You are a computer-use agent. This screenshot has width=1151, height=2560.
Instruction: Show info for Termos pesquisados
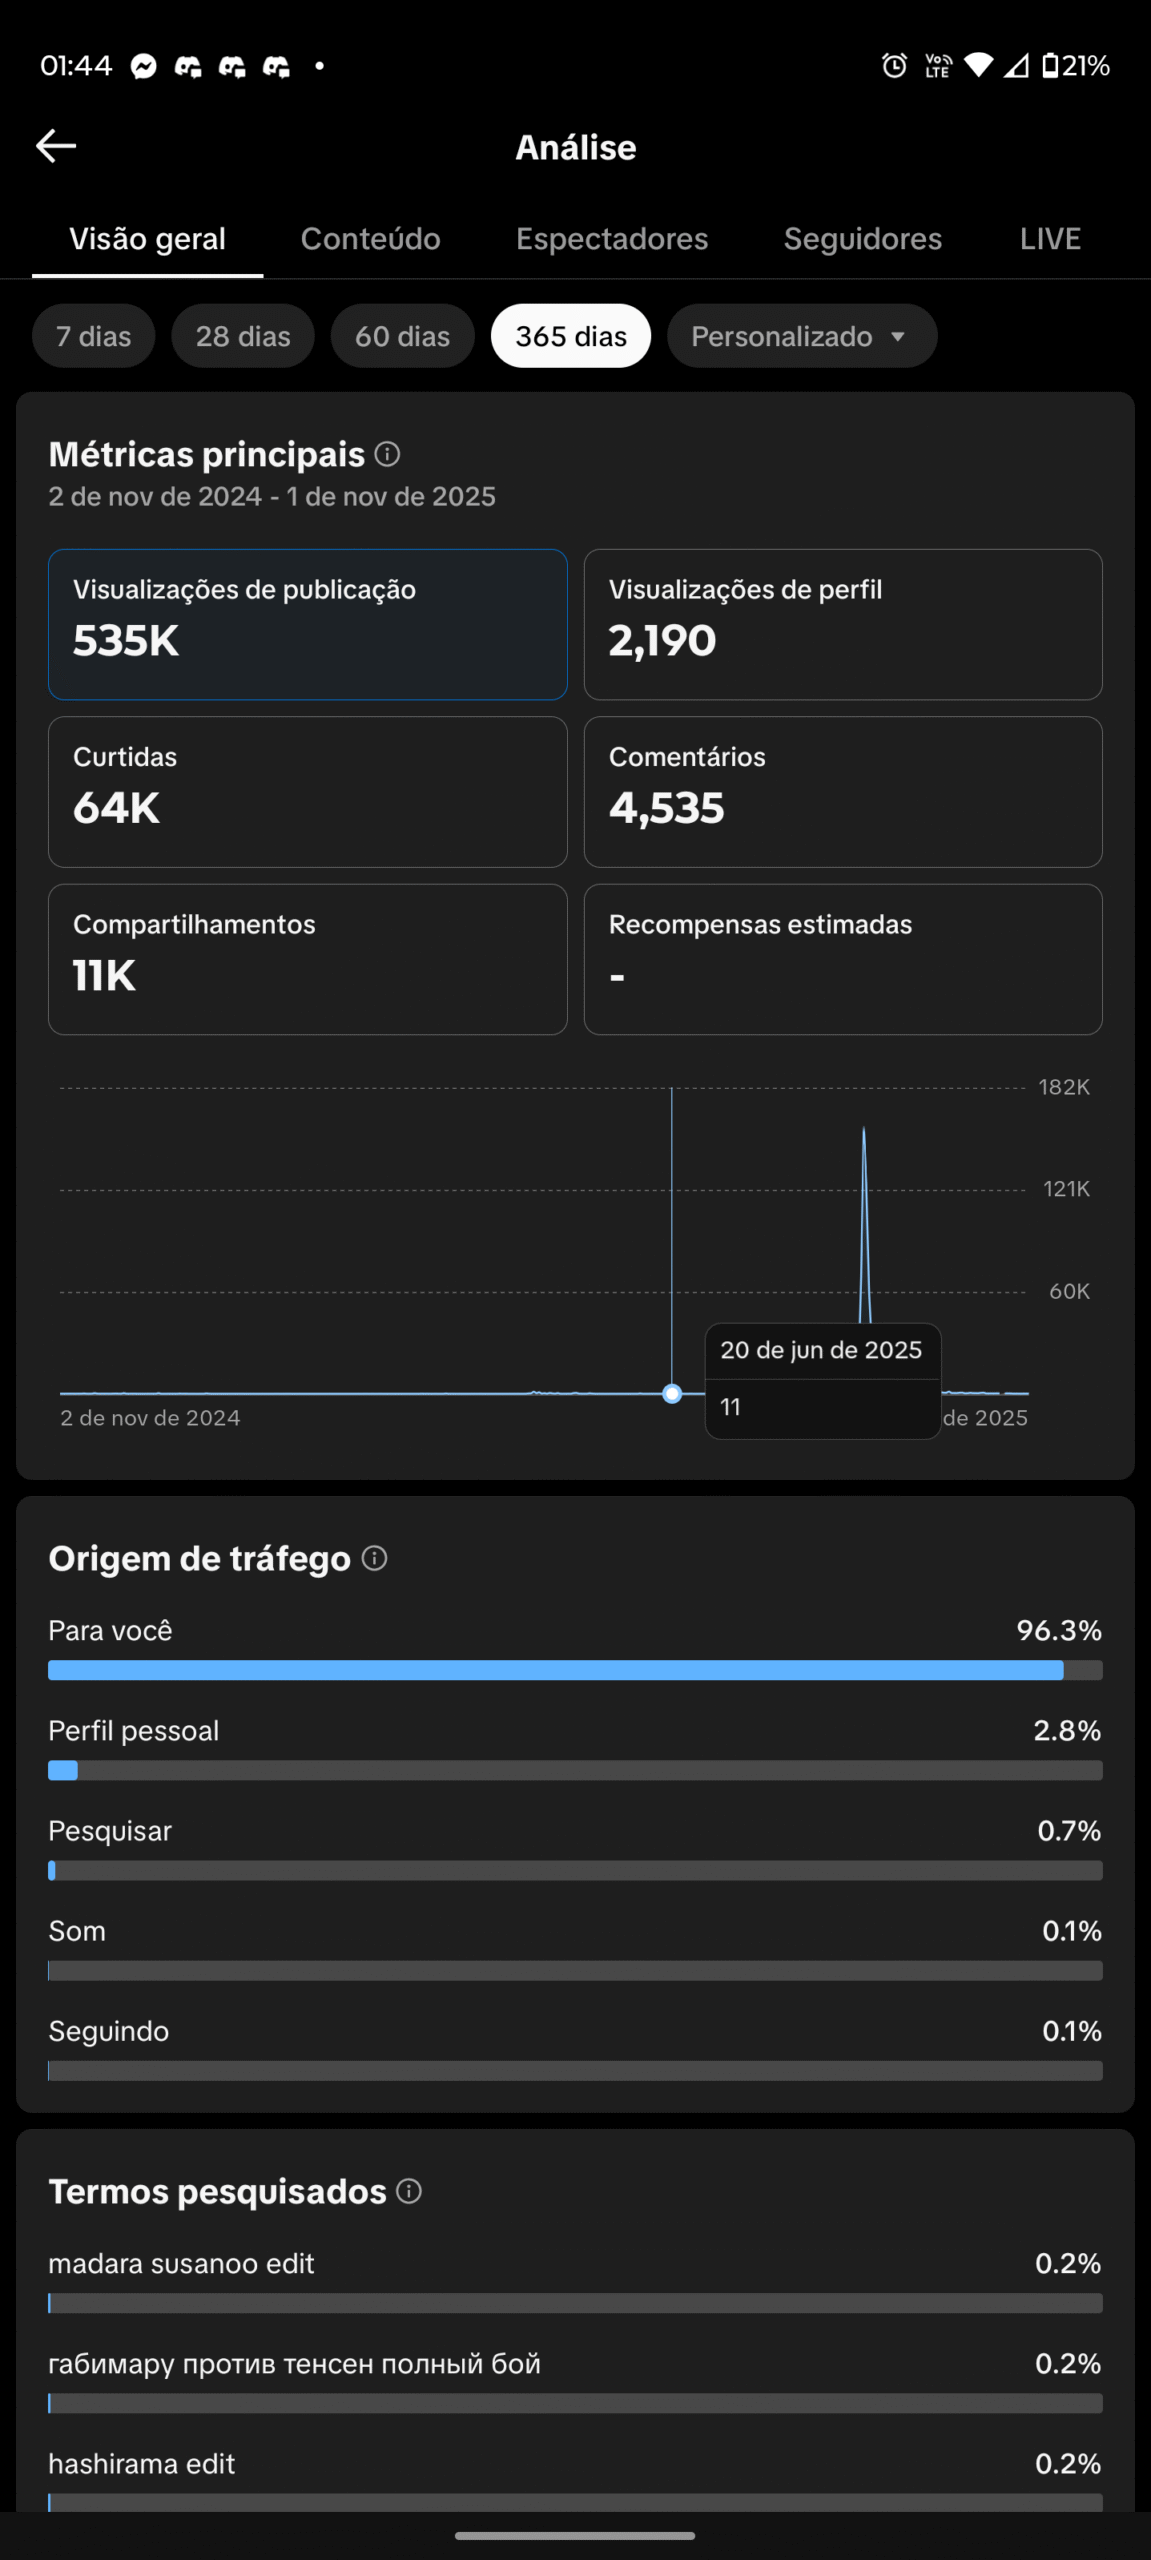409,2191
